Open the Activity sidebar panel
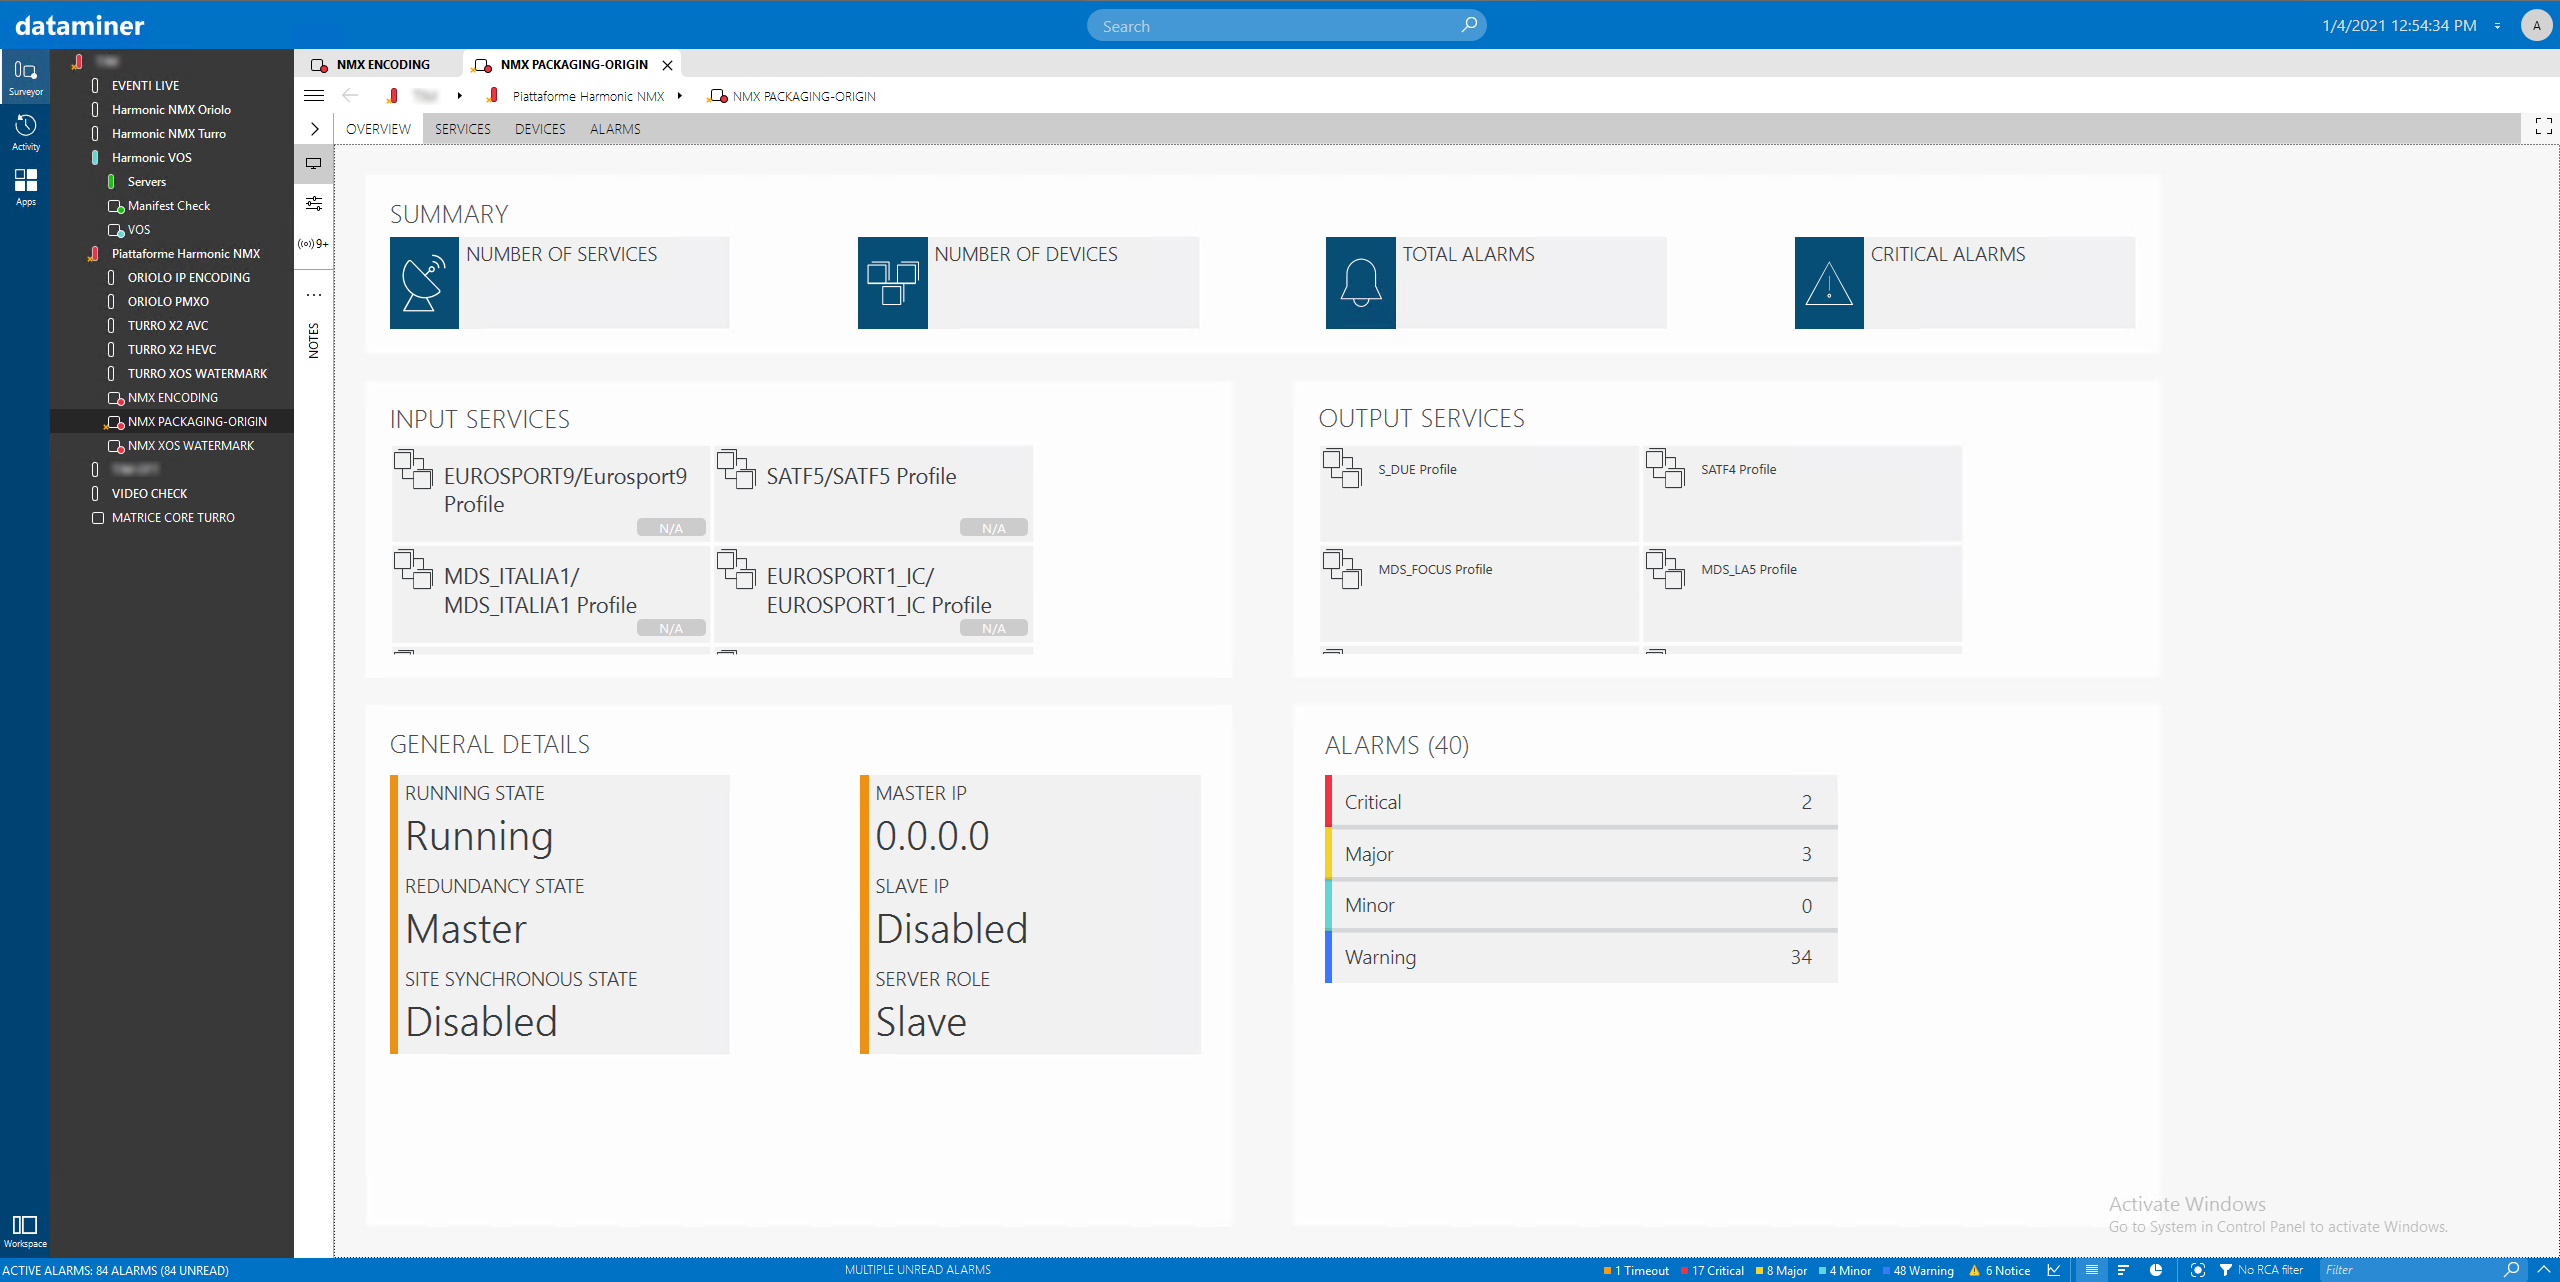Image resolution: width=2560 pixels, height=1282 pixels. [25, 132]
